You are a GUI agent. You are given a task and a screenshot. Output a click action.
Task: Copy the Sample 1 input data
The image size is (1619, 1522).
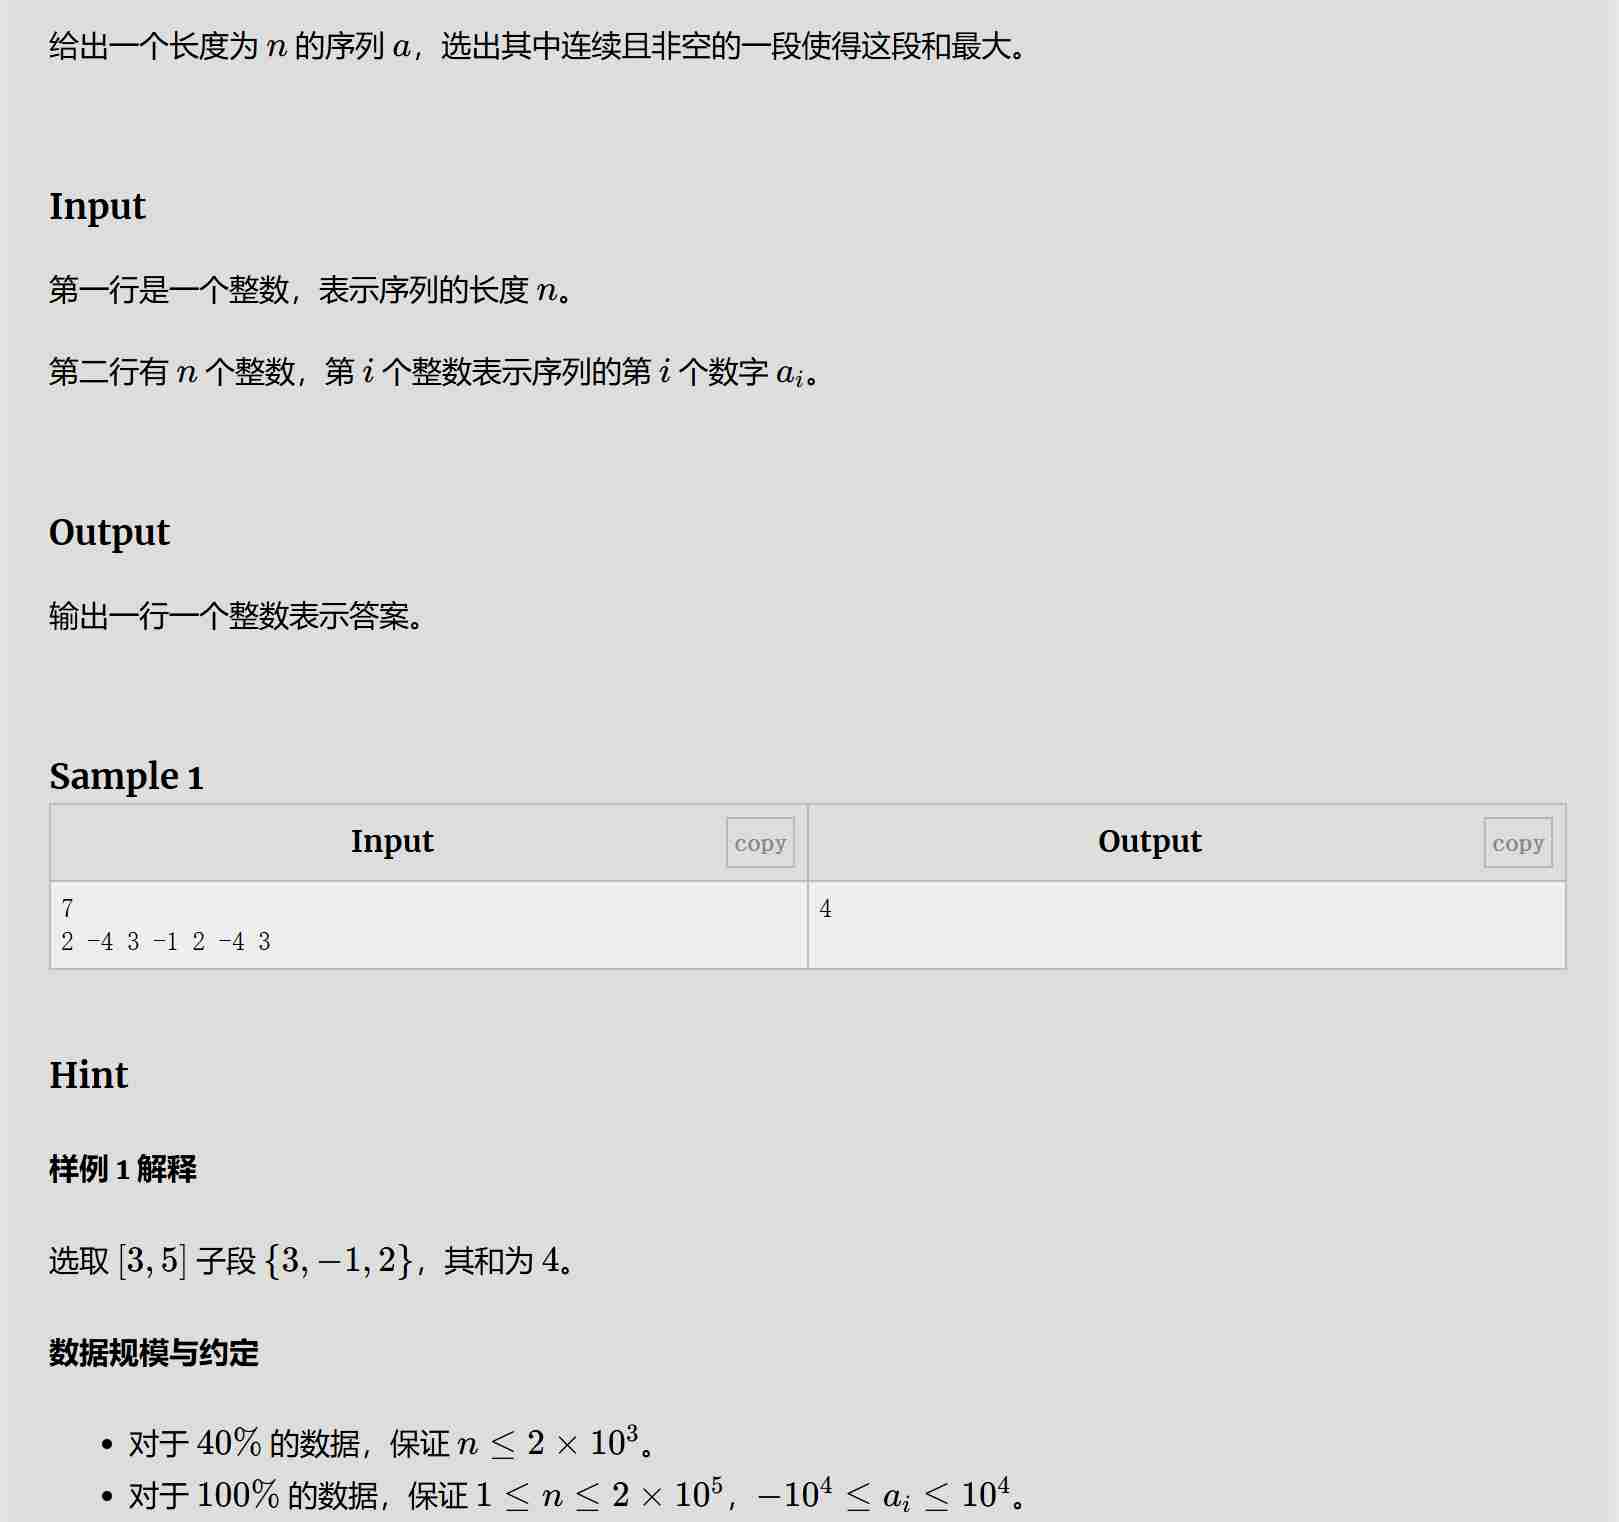click(x=760, y=843)
